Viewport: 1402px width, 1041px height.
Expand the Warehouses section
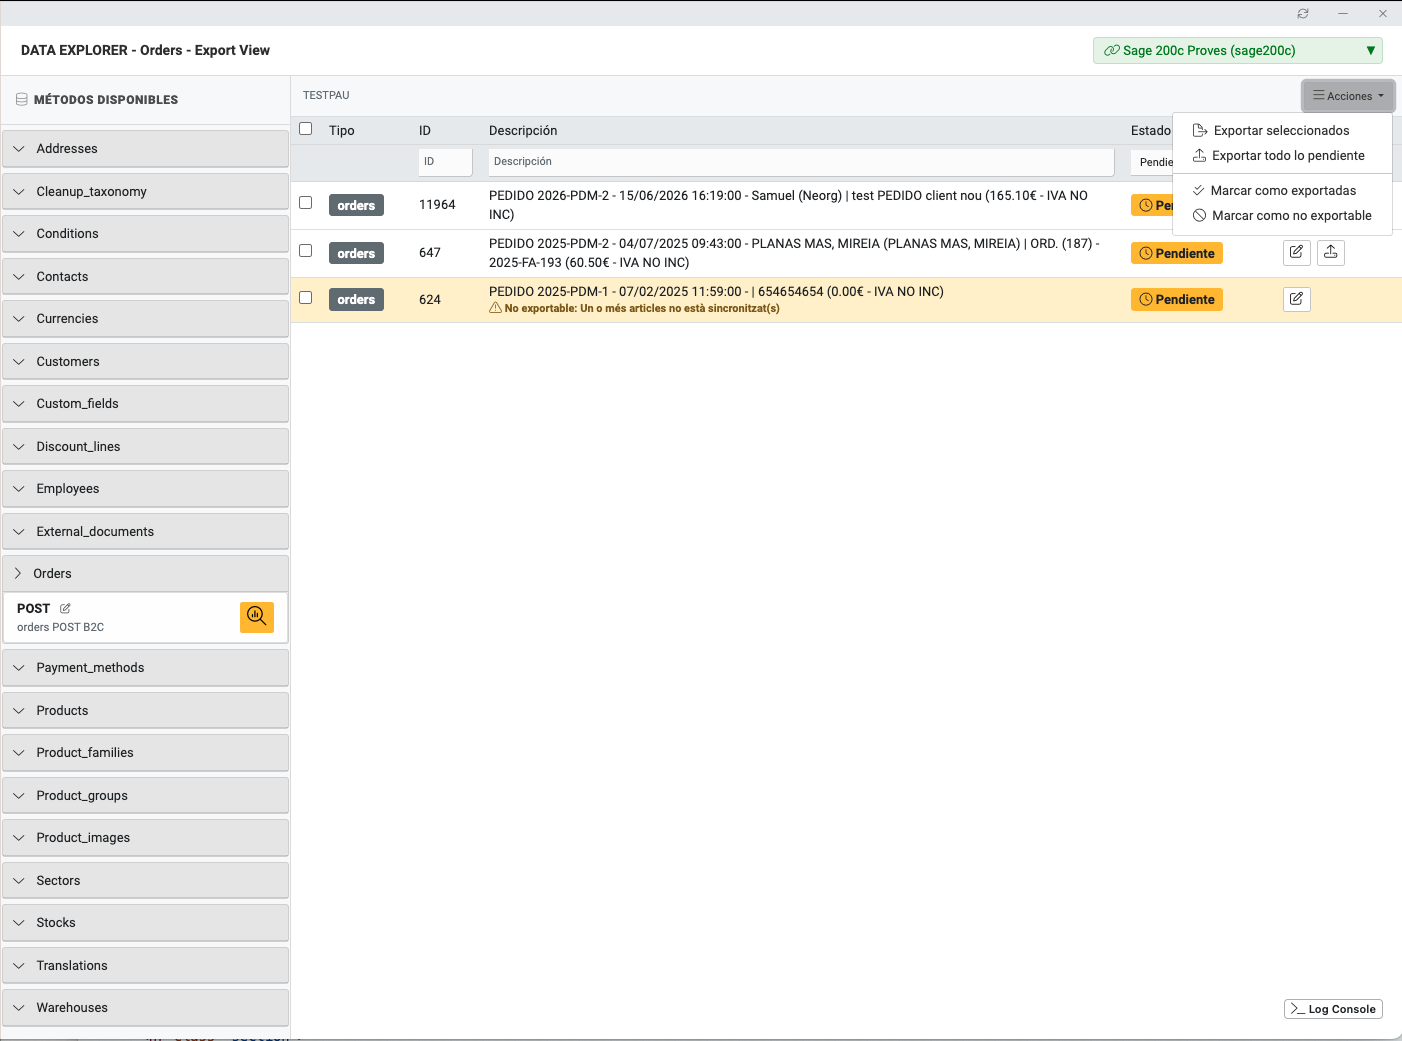pos(146,1007)
